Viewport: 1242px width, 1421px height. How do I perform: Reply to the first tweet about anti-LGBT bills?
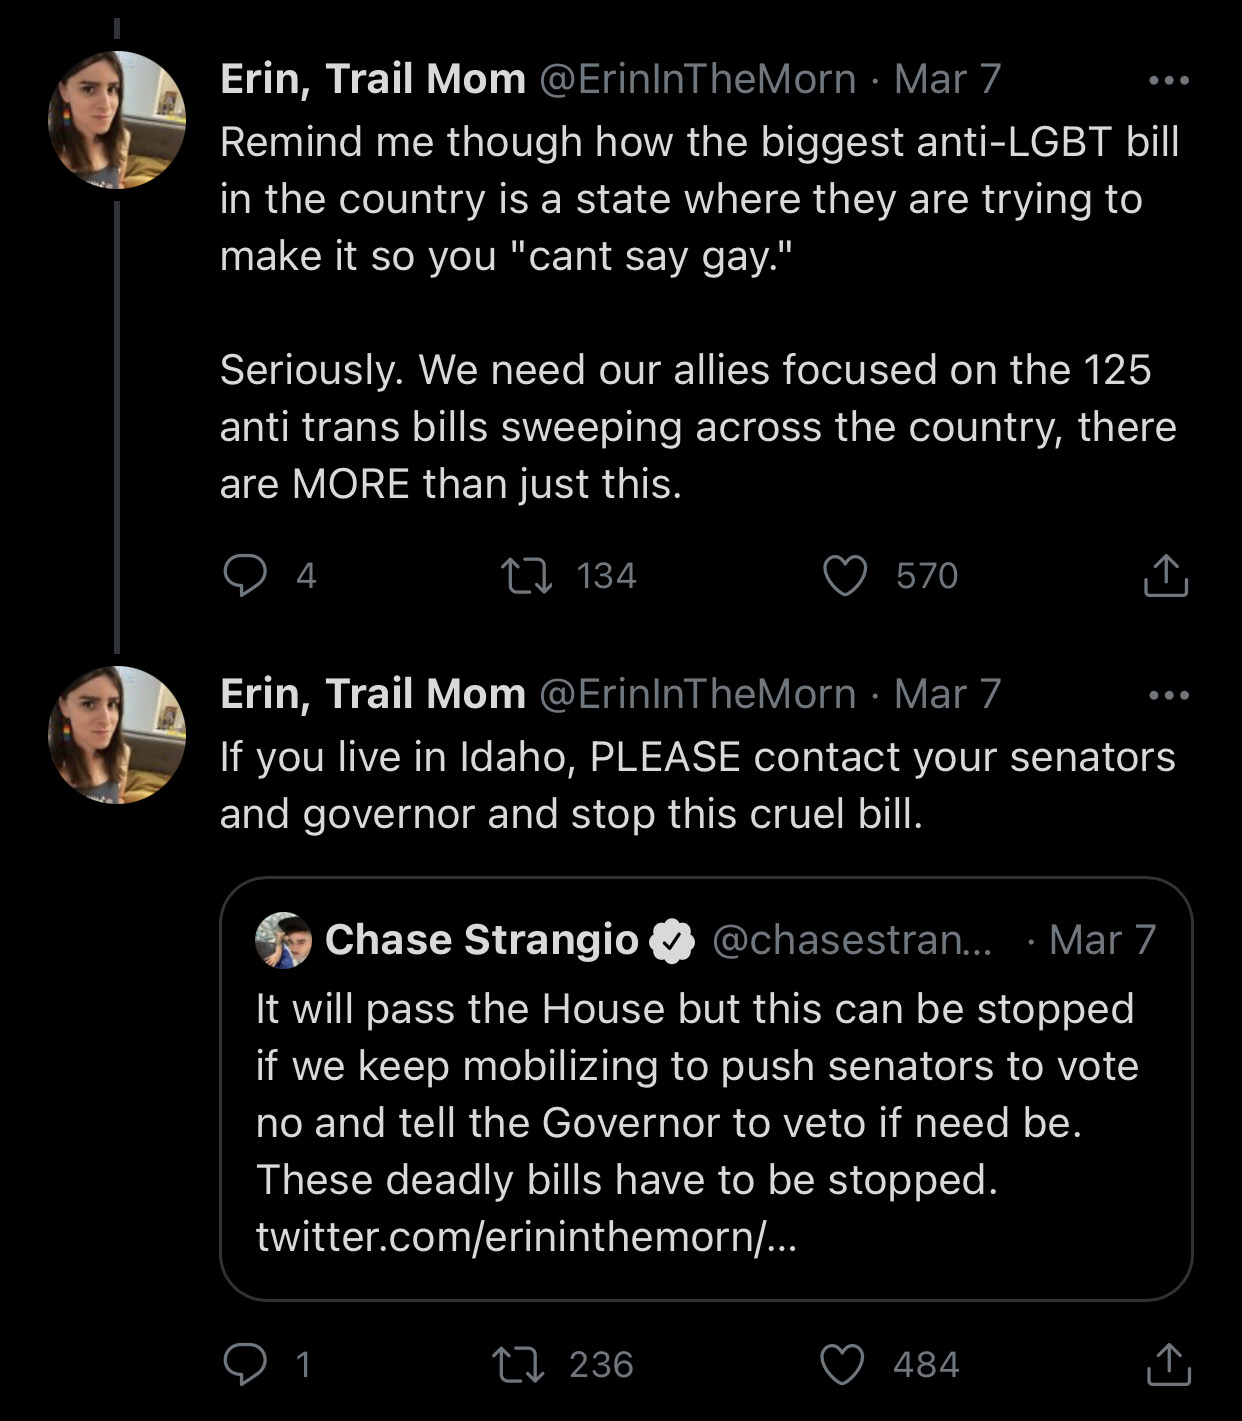point(245,575)
